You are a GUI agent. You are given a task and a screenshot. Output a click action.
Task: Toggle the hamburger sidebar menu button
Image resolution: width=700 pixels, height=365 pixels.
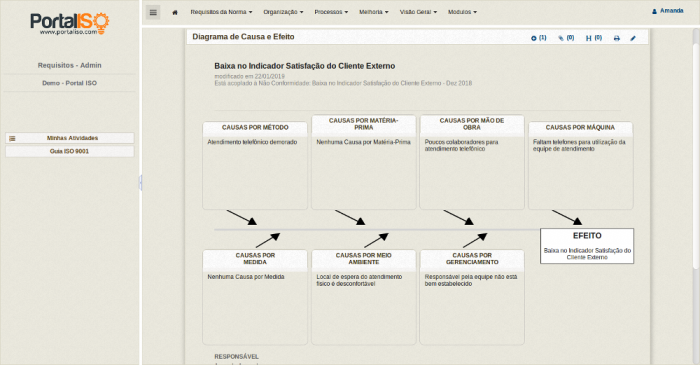[x=153, y=12]
